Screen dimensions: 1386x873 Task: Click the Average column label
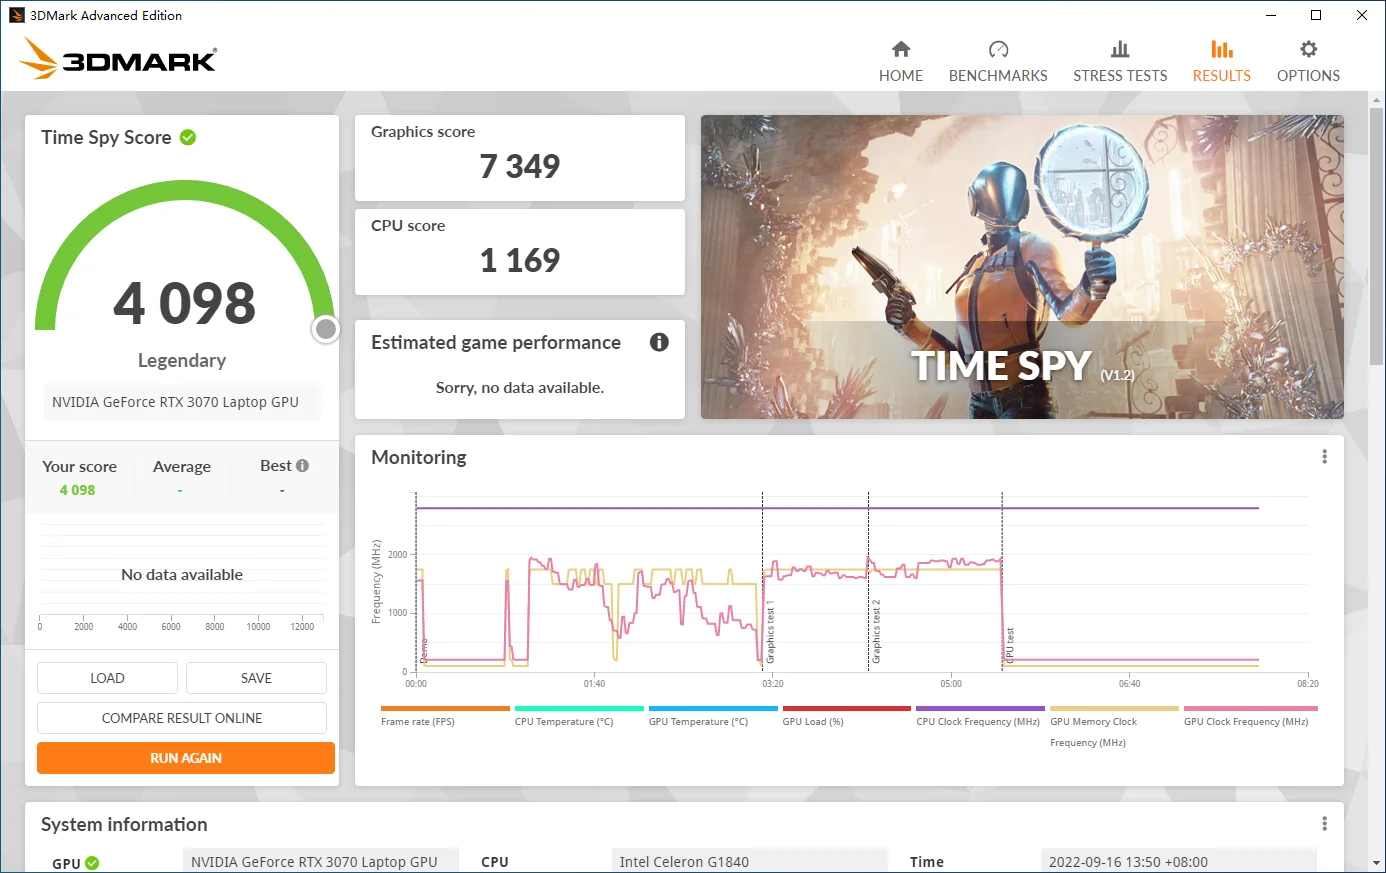tap(182, 466)
